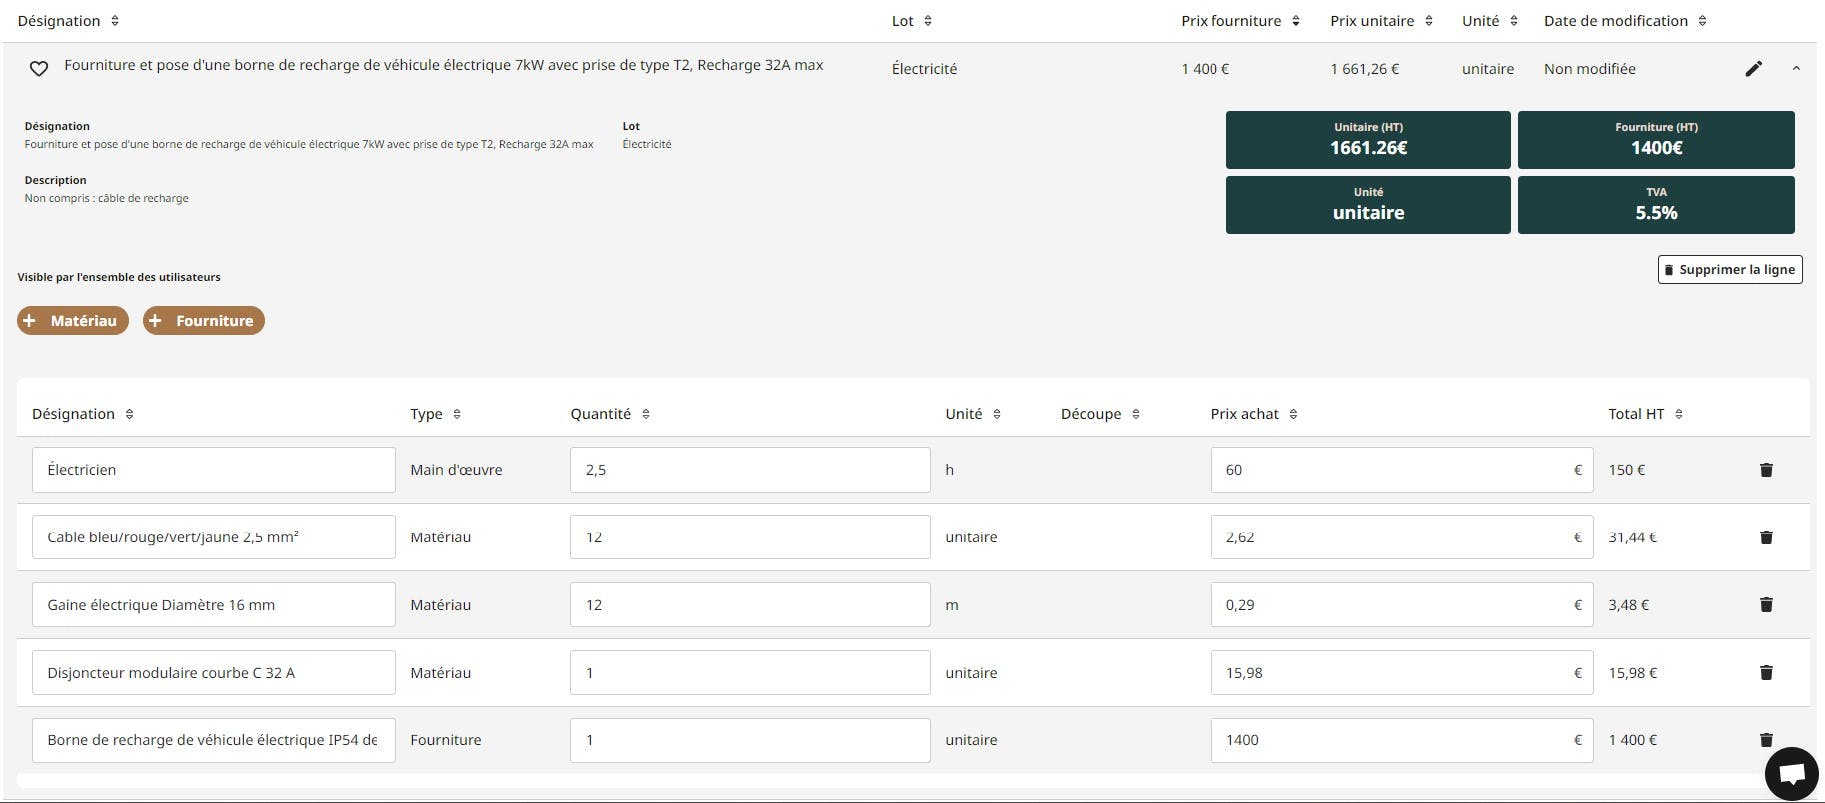The width and height of the screenshot is (1825, 803).
Task: Collapse the expanded row with the chevron
Action: [1796, 69]
